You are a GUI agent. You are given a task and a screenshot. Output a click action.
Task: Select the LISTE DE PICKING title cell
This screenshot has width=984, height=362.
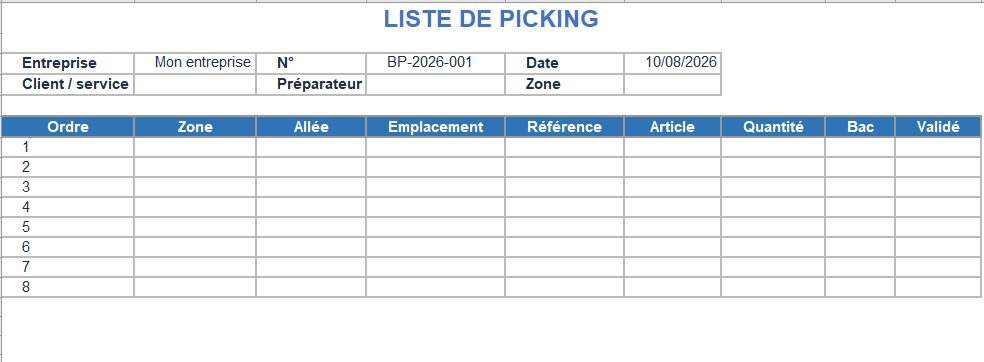491,19
